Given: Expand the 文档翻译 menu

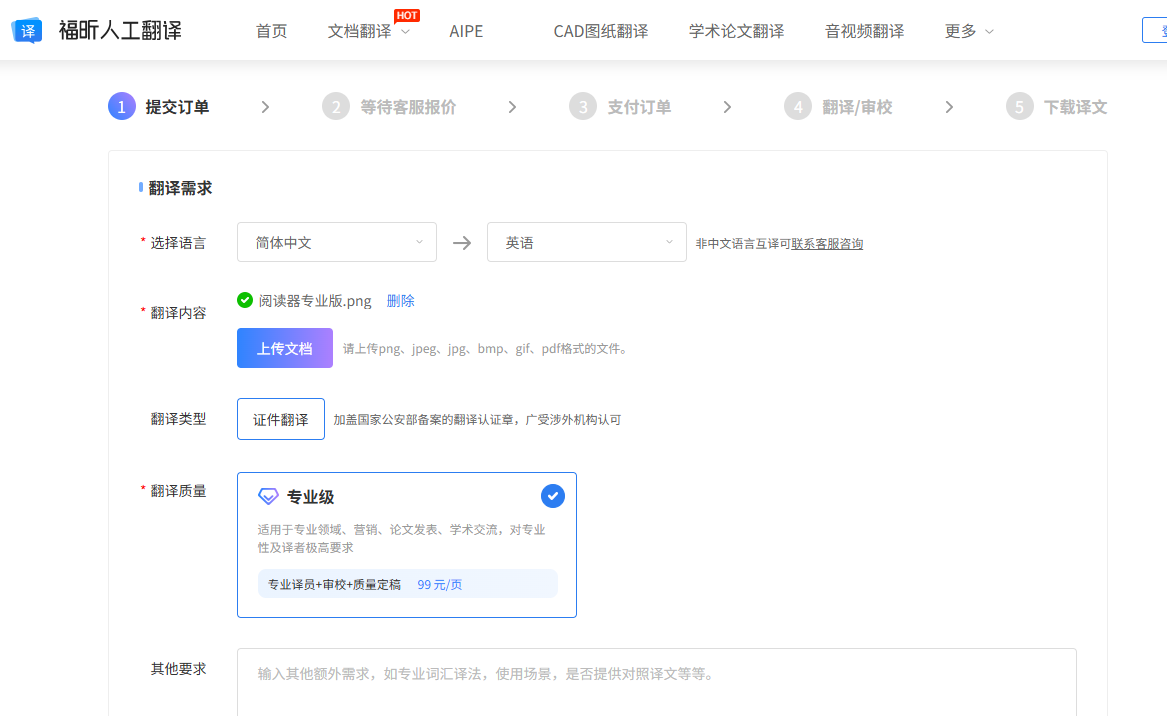Looking at the screenshot, I should pyautogui.click(x=368, y=31).
